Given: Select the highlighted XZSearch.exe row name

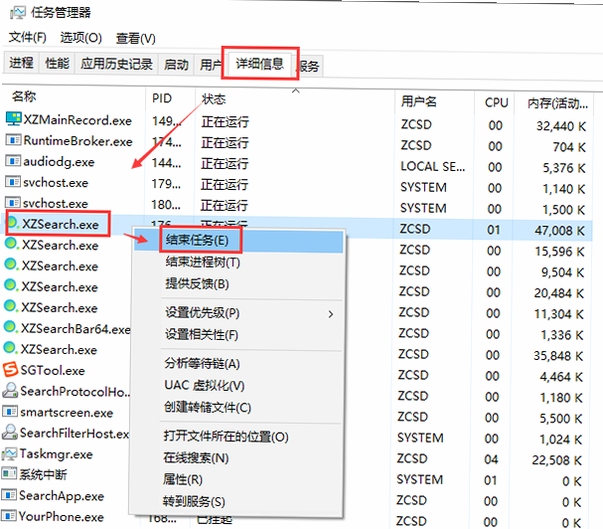Looking at the screenshot, I should [x=60, y=224].
